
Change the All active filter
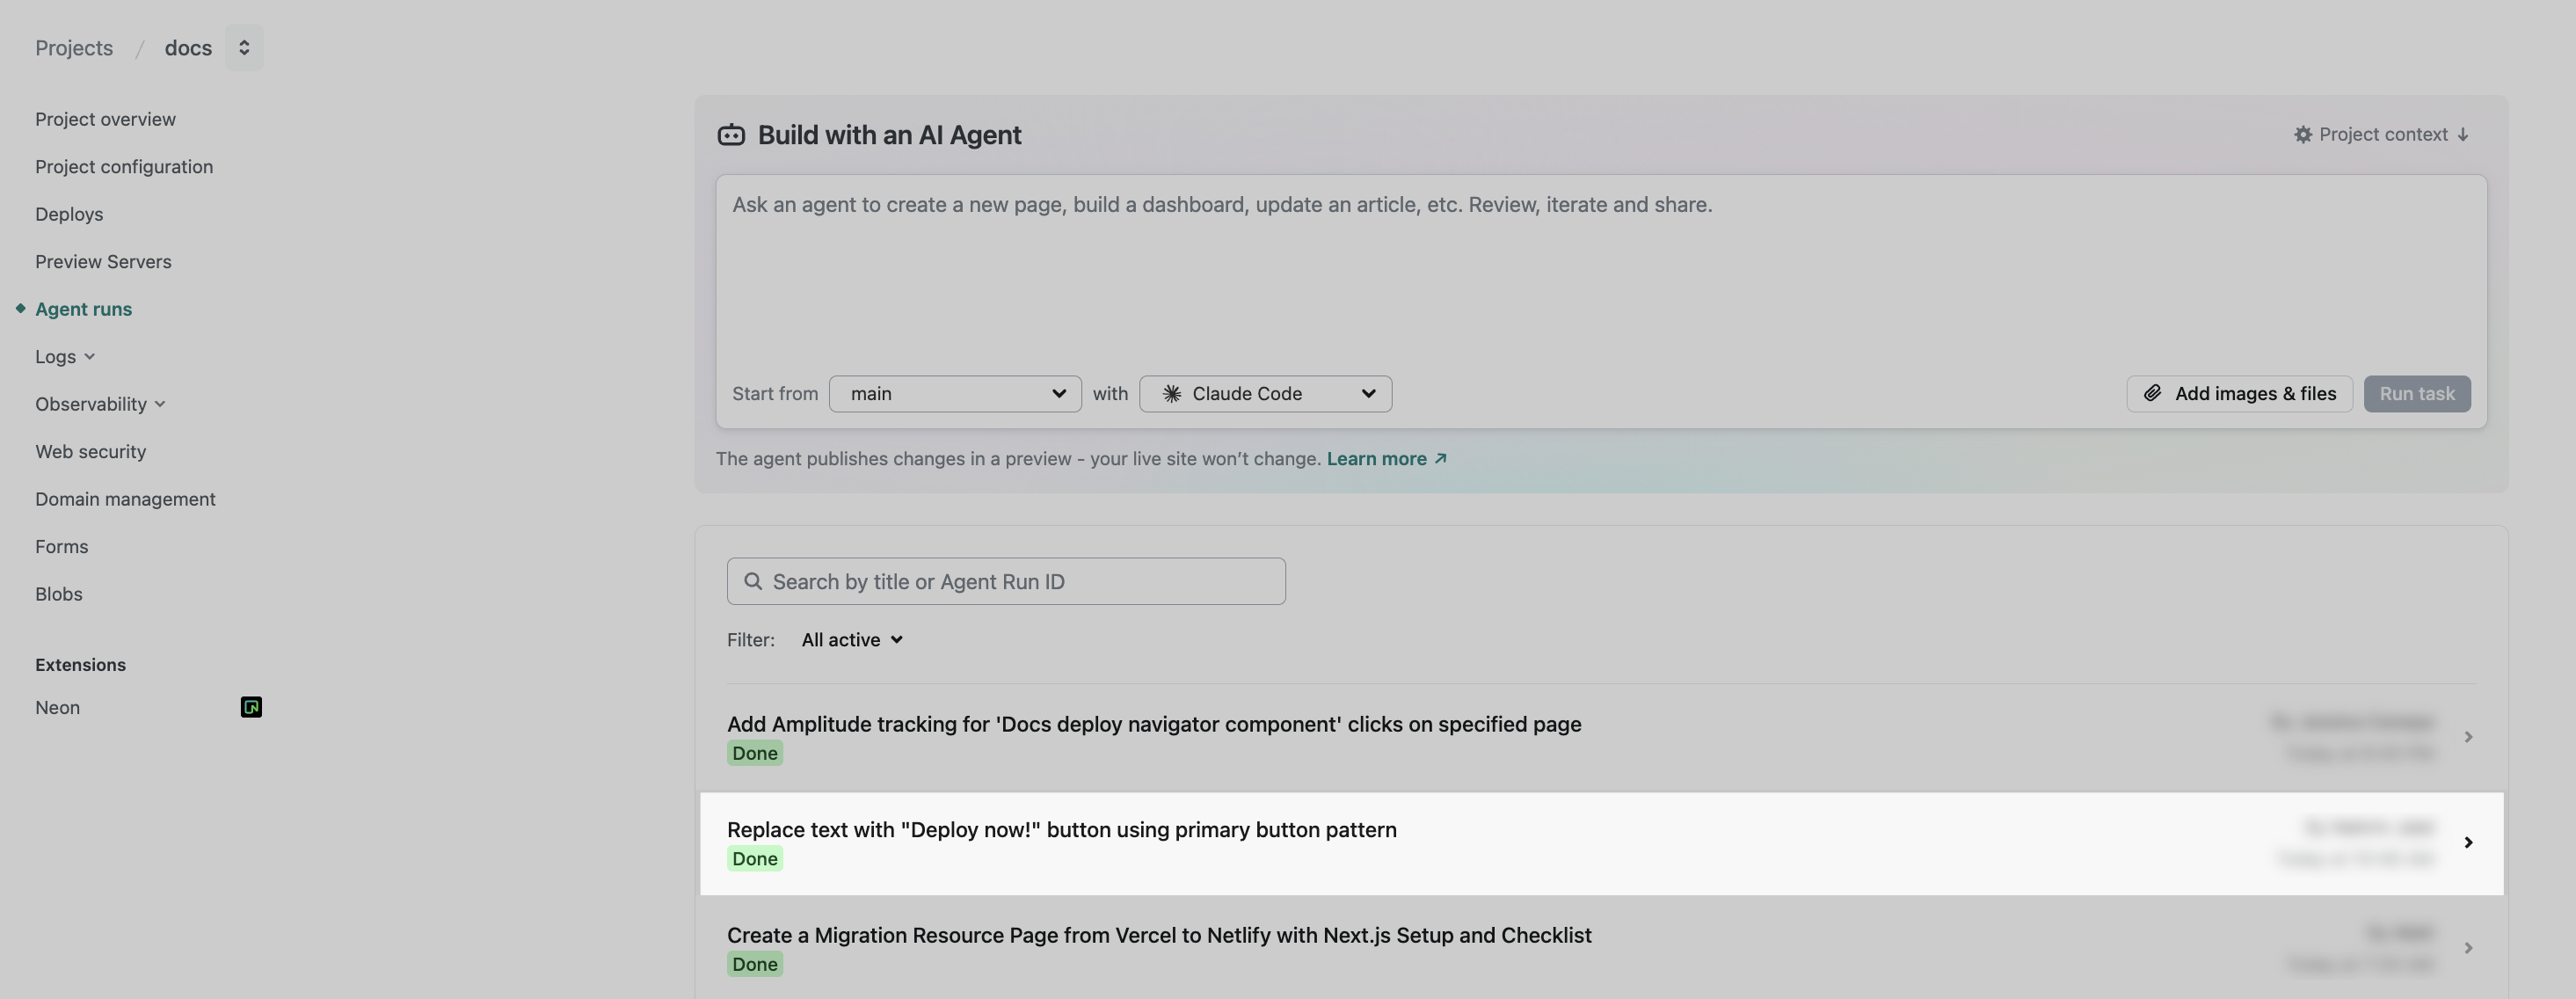coord(852,640)
